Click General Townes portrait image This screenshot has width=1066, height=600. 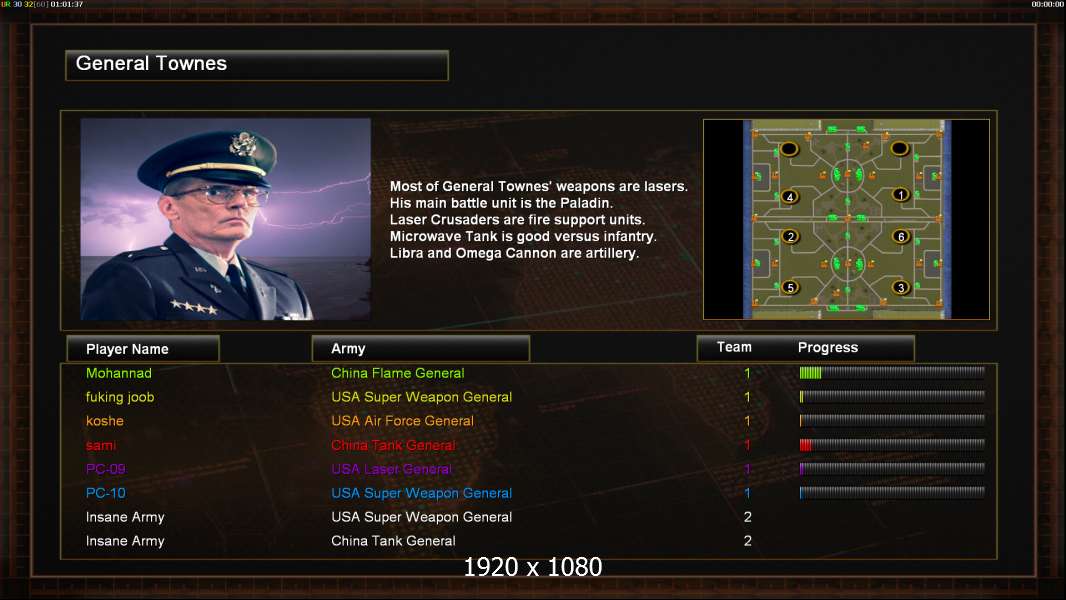(x=226, y=219)
